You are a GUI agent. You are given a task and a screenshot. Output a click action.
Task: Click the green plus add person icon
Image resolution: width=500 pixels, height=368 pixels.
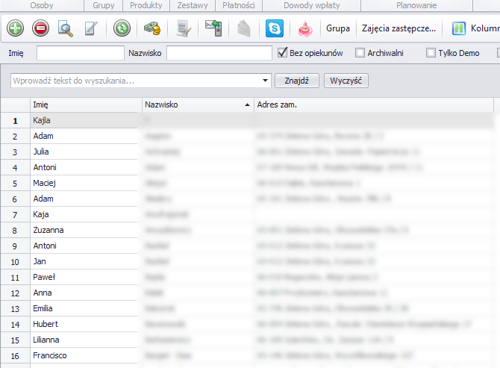click(15, 28)
